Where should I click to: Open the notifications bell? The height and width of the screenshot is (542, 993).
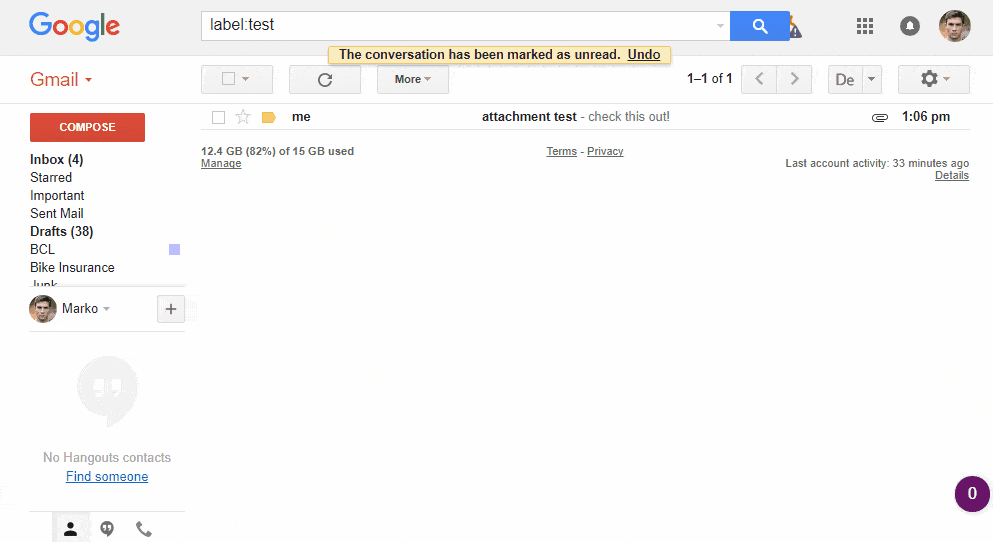(x=909, y=26)
